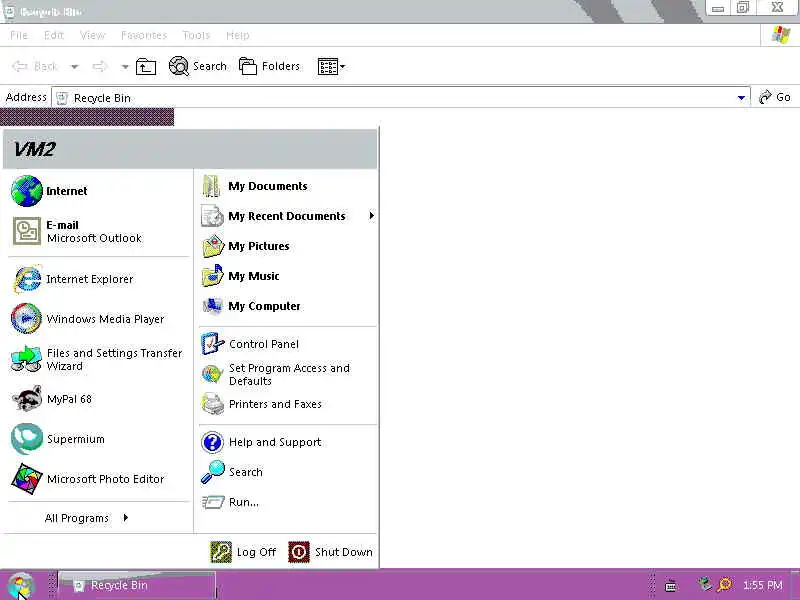This screenshot has height=600, width=800.
Task: Open My Documents folder
Action: click(x=288, y=186)
